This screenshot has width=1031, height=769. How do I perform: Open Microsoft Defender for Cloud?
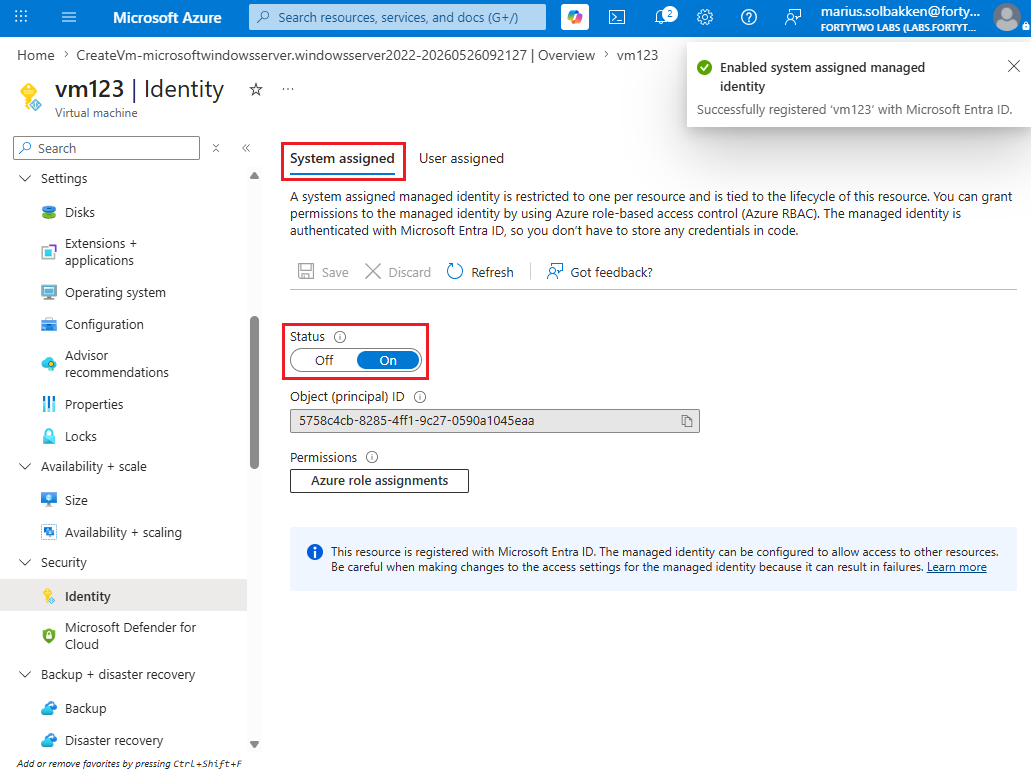tap(130, 636)
